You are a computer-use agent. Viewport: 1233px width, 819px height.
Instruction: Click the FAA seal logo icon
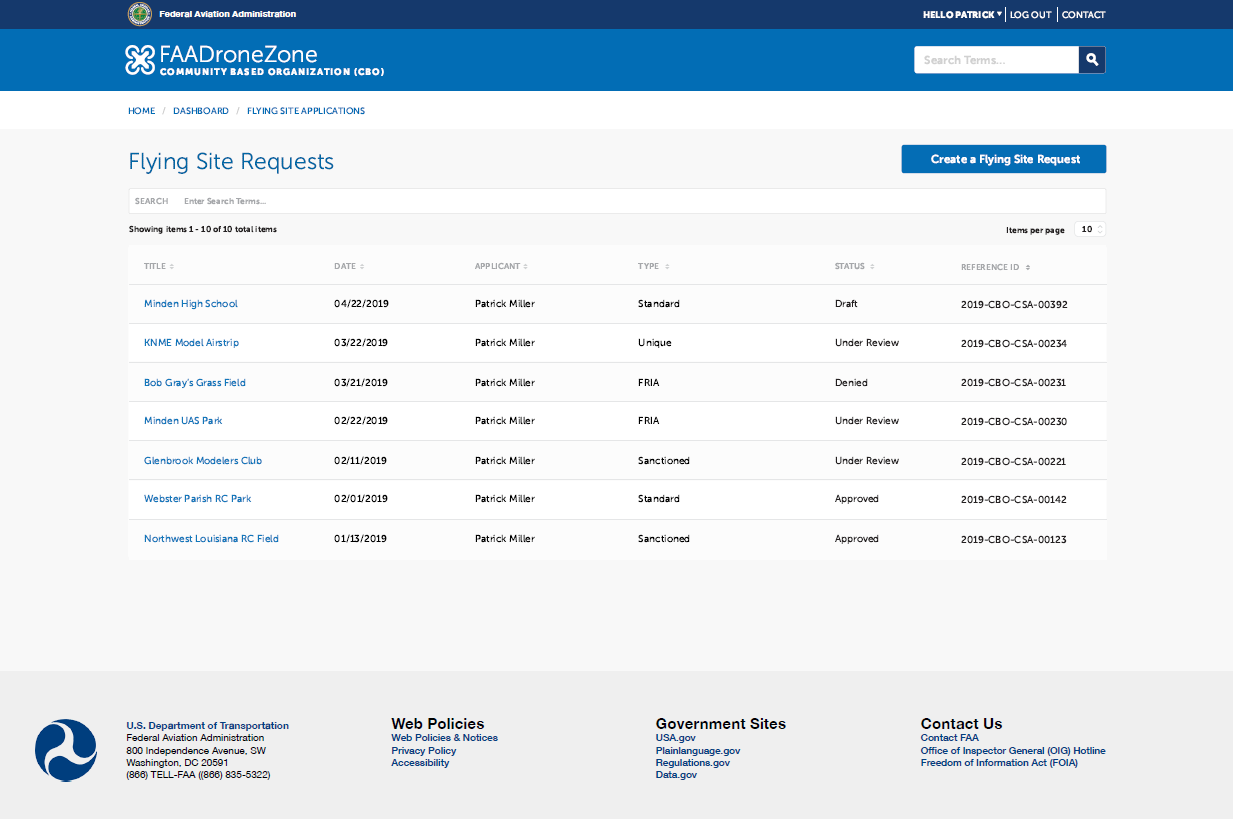pos(140,14)
